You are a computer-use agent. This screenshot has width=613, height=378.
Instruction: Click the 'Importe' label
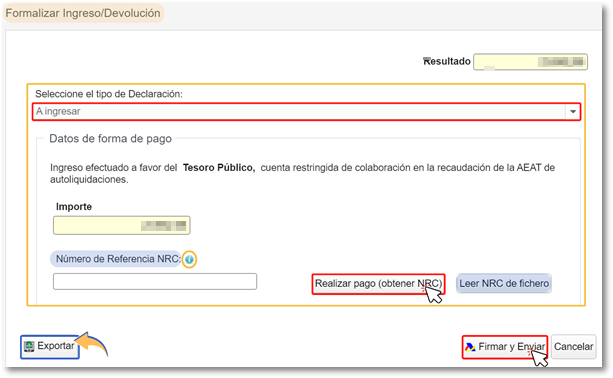(x=74, y=207)
